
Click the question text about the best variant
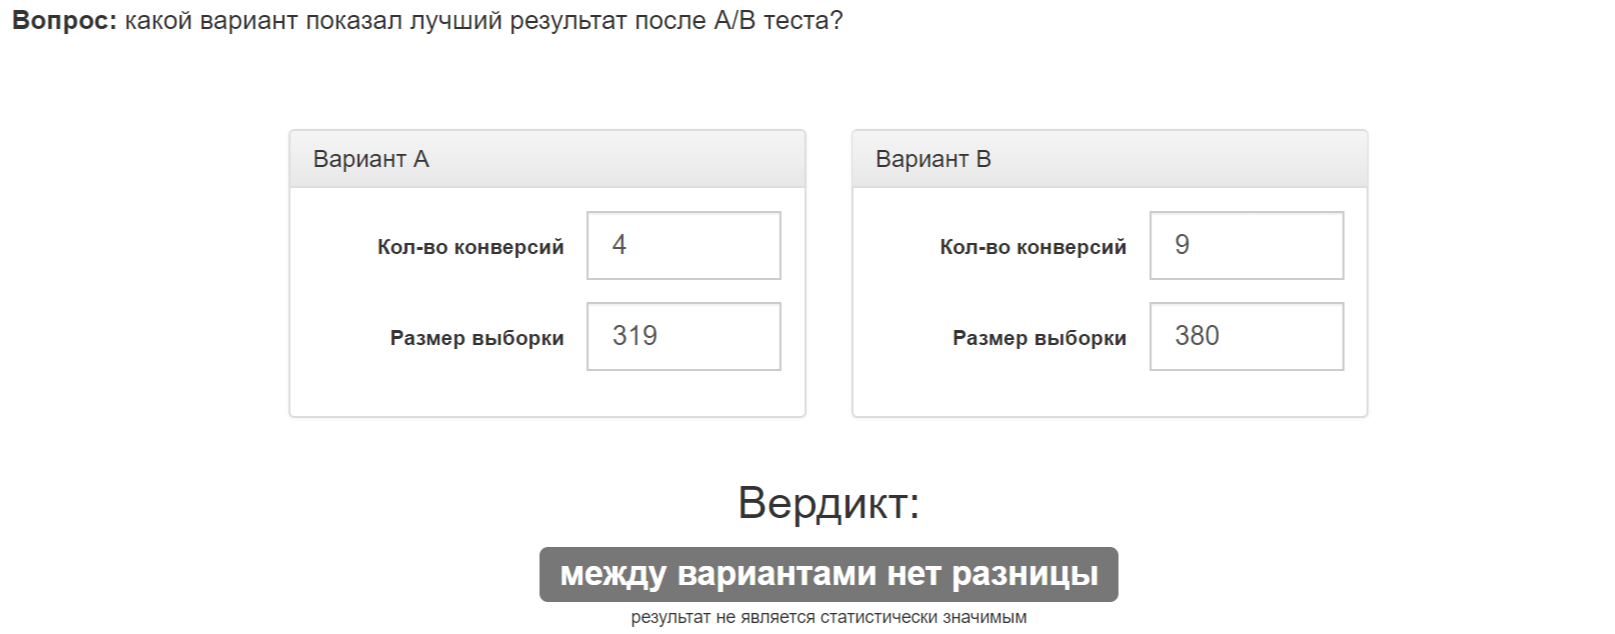pyautogui.click(x=480, y=20)
